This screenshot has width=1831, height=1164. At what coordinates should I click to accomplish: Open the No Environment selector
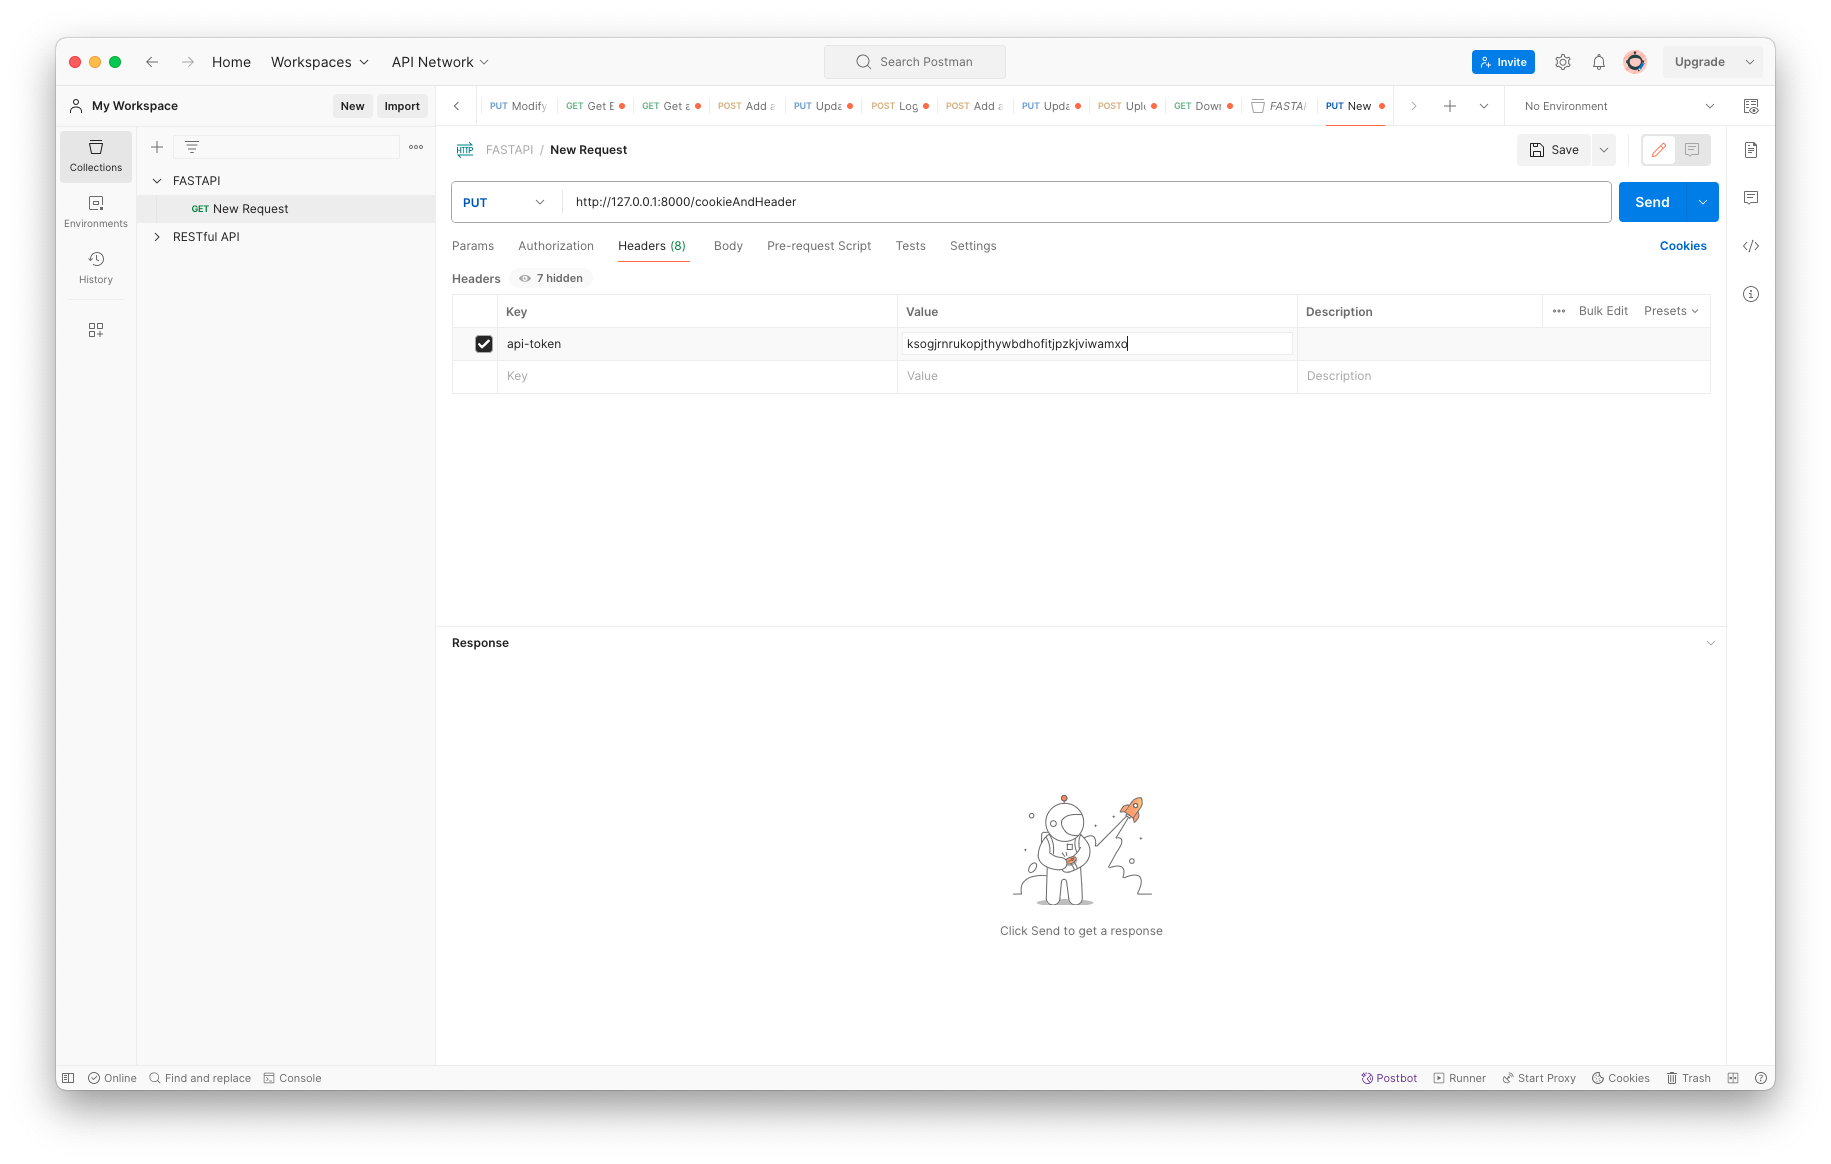pos(1619,106)
